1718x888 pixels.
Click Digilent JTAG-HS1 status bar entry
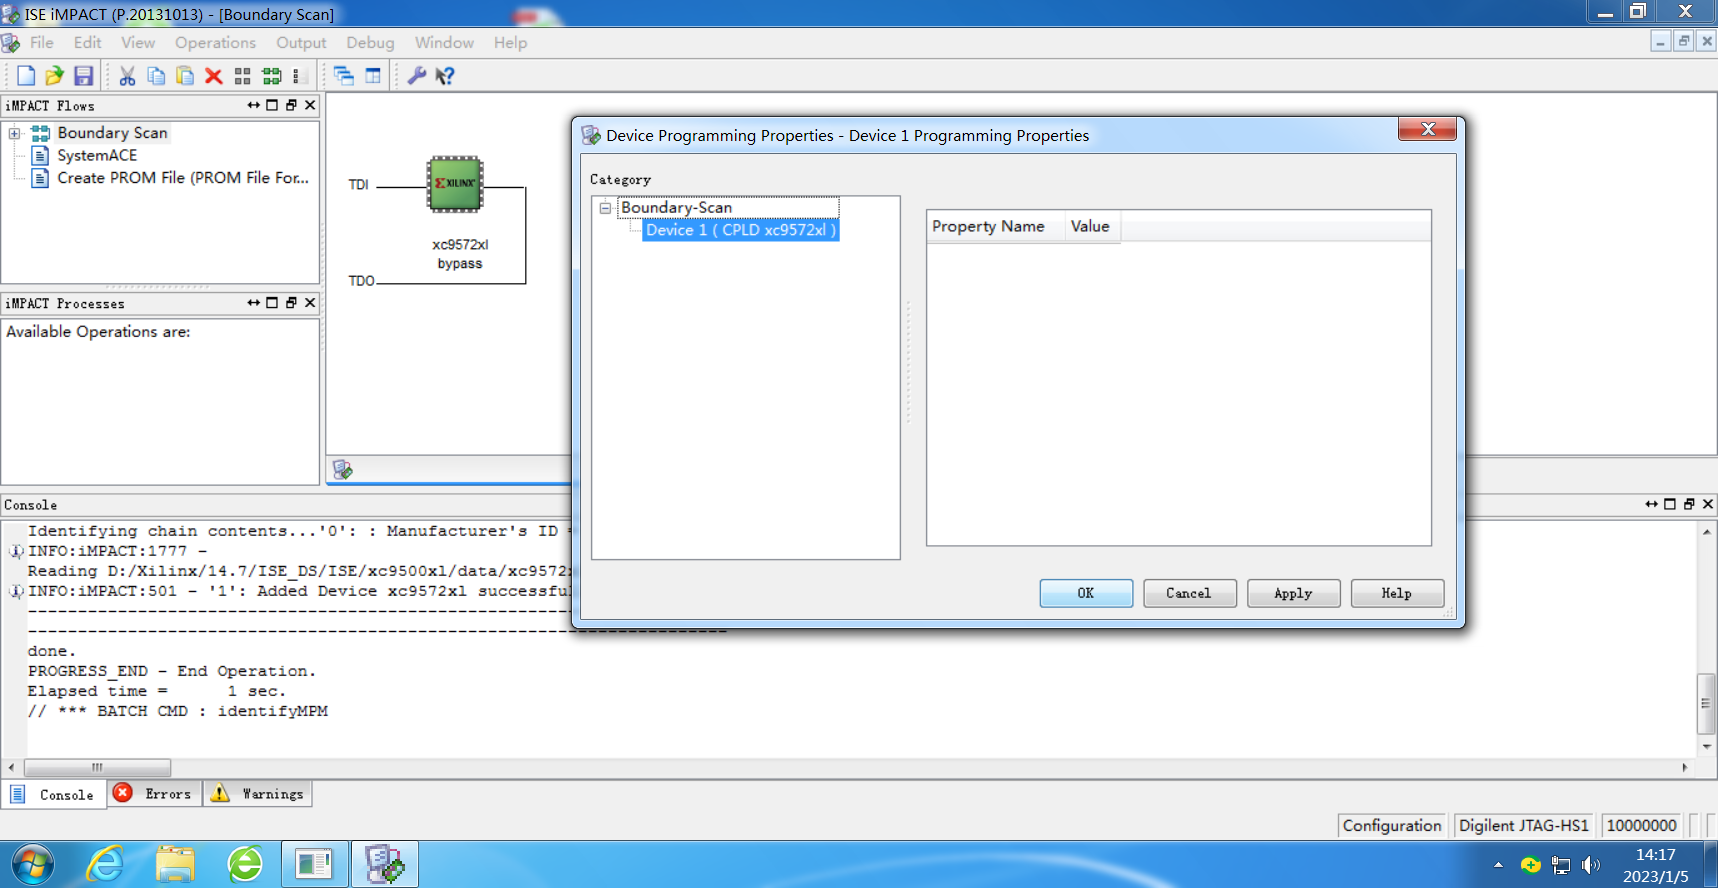1523,825
